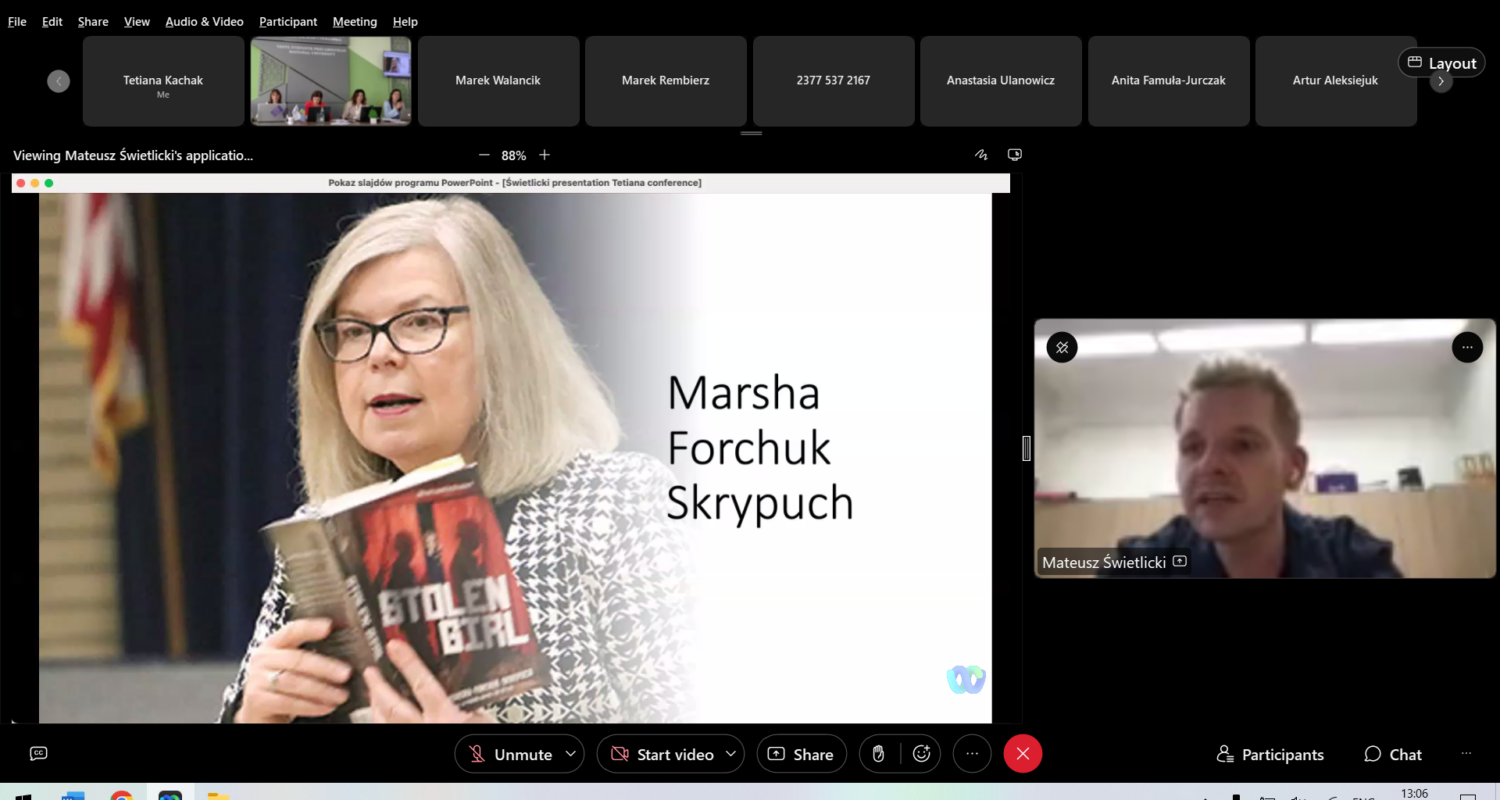
Task: Open more options on Mateusz's video tile
Action: [1467, 347]
